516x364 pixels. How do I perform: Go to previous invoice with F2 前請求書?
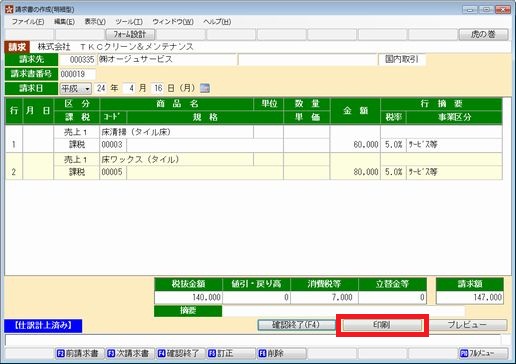click(x=79, y=353)
